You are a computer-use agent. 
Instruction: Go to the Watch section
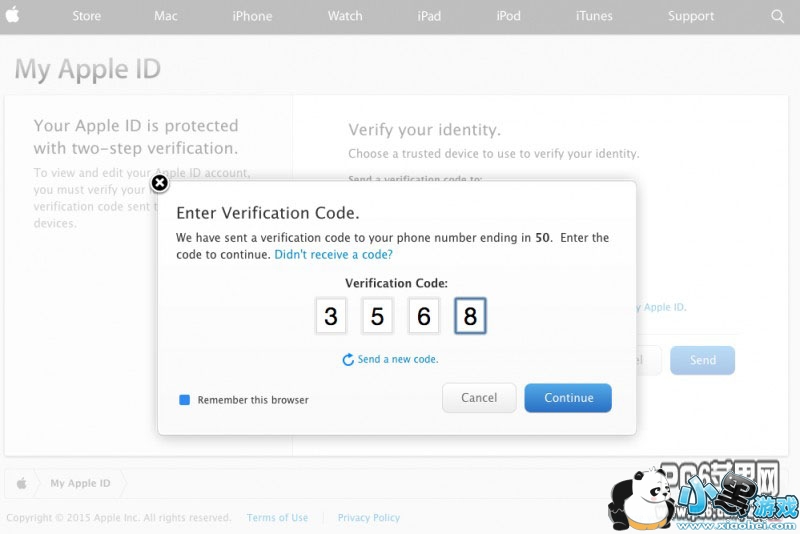(x=345, y=16)
